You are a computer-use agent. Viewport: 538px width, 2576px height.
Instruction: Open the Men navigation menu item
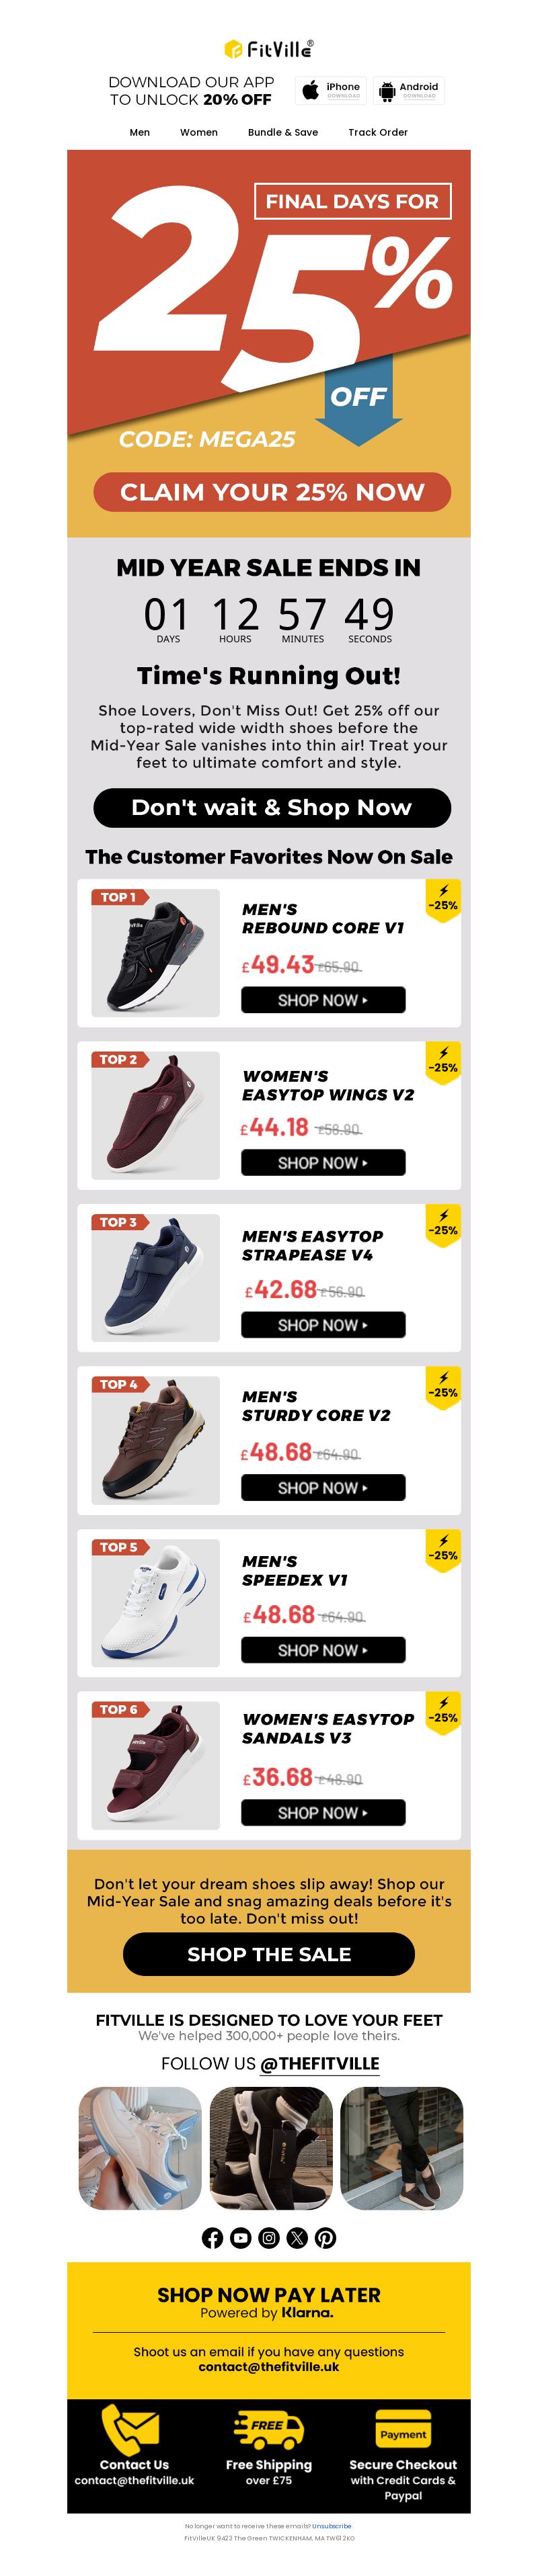[x=140, y=132]
